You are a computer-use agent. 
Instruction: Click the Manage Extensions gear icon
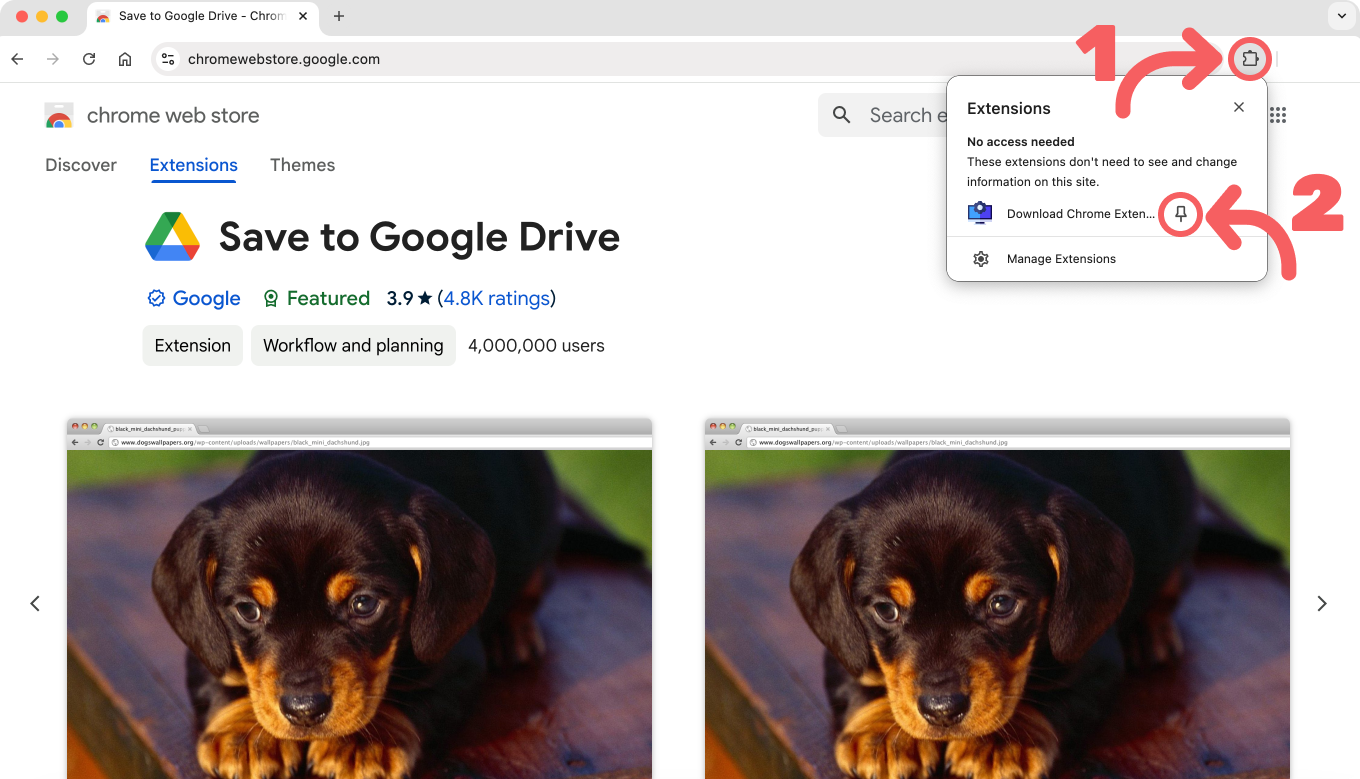click(x=981, y=259)
